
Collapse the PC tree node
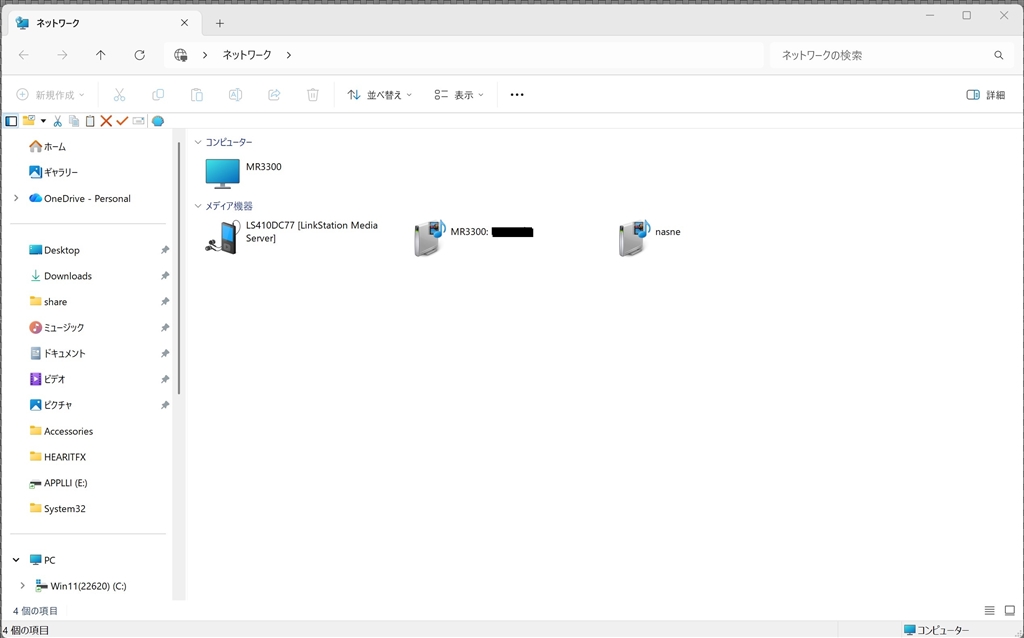point(16,560)
